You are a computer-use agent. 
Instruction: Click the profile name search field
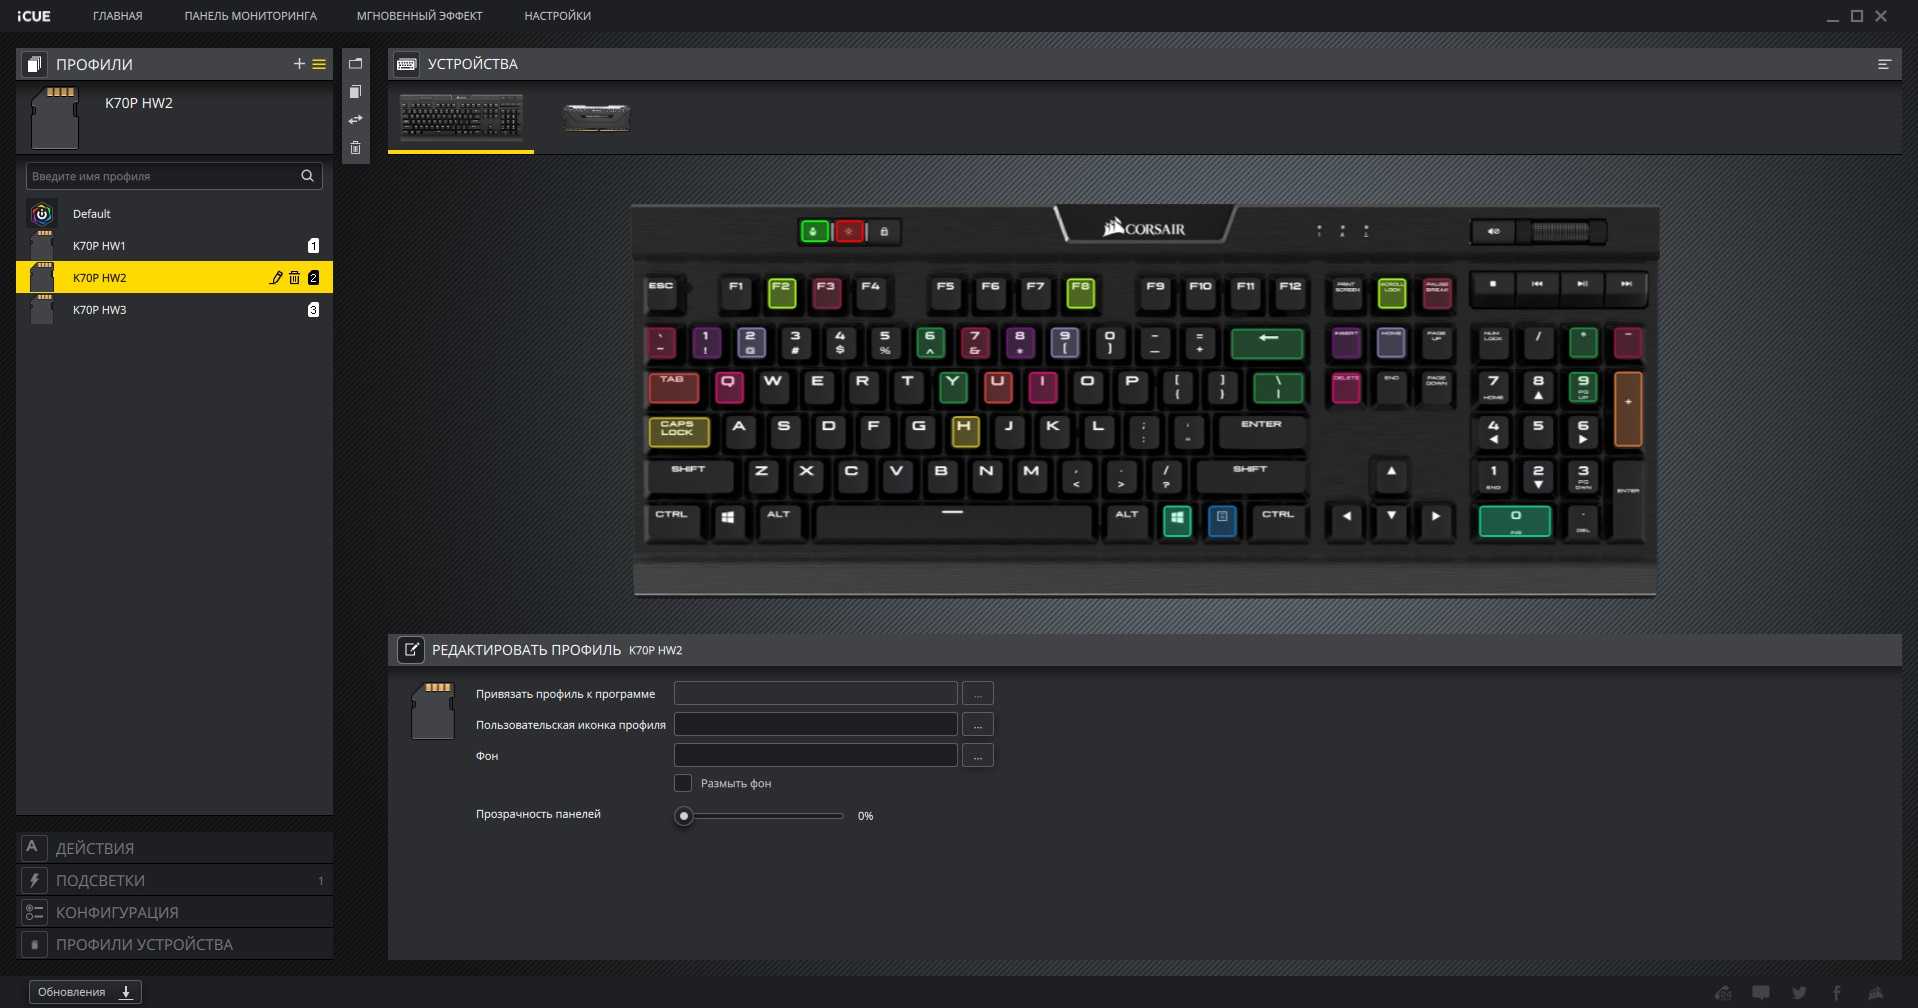(163, 176)
